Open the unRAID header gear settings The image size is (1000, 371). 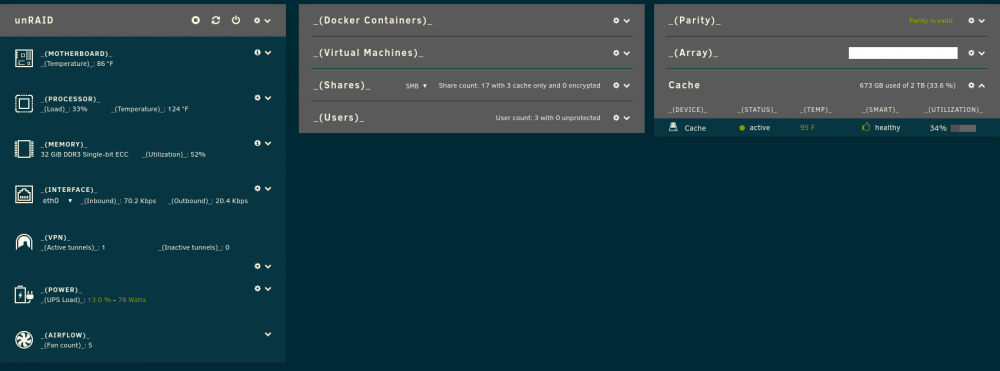point(257,20)
